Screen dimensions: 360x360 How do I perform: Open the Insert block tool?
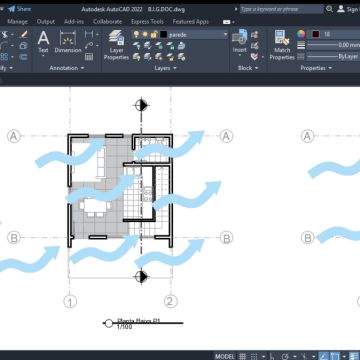click(x=240, y=41)
